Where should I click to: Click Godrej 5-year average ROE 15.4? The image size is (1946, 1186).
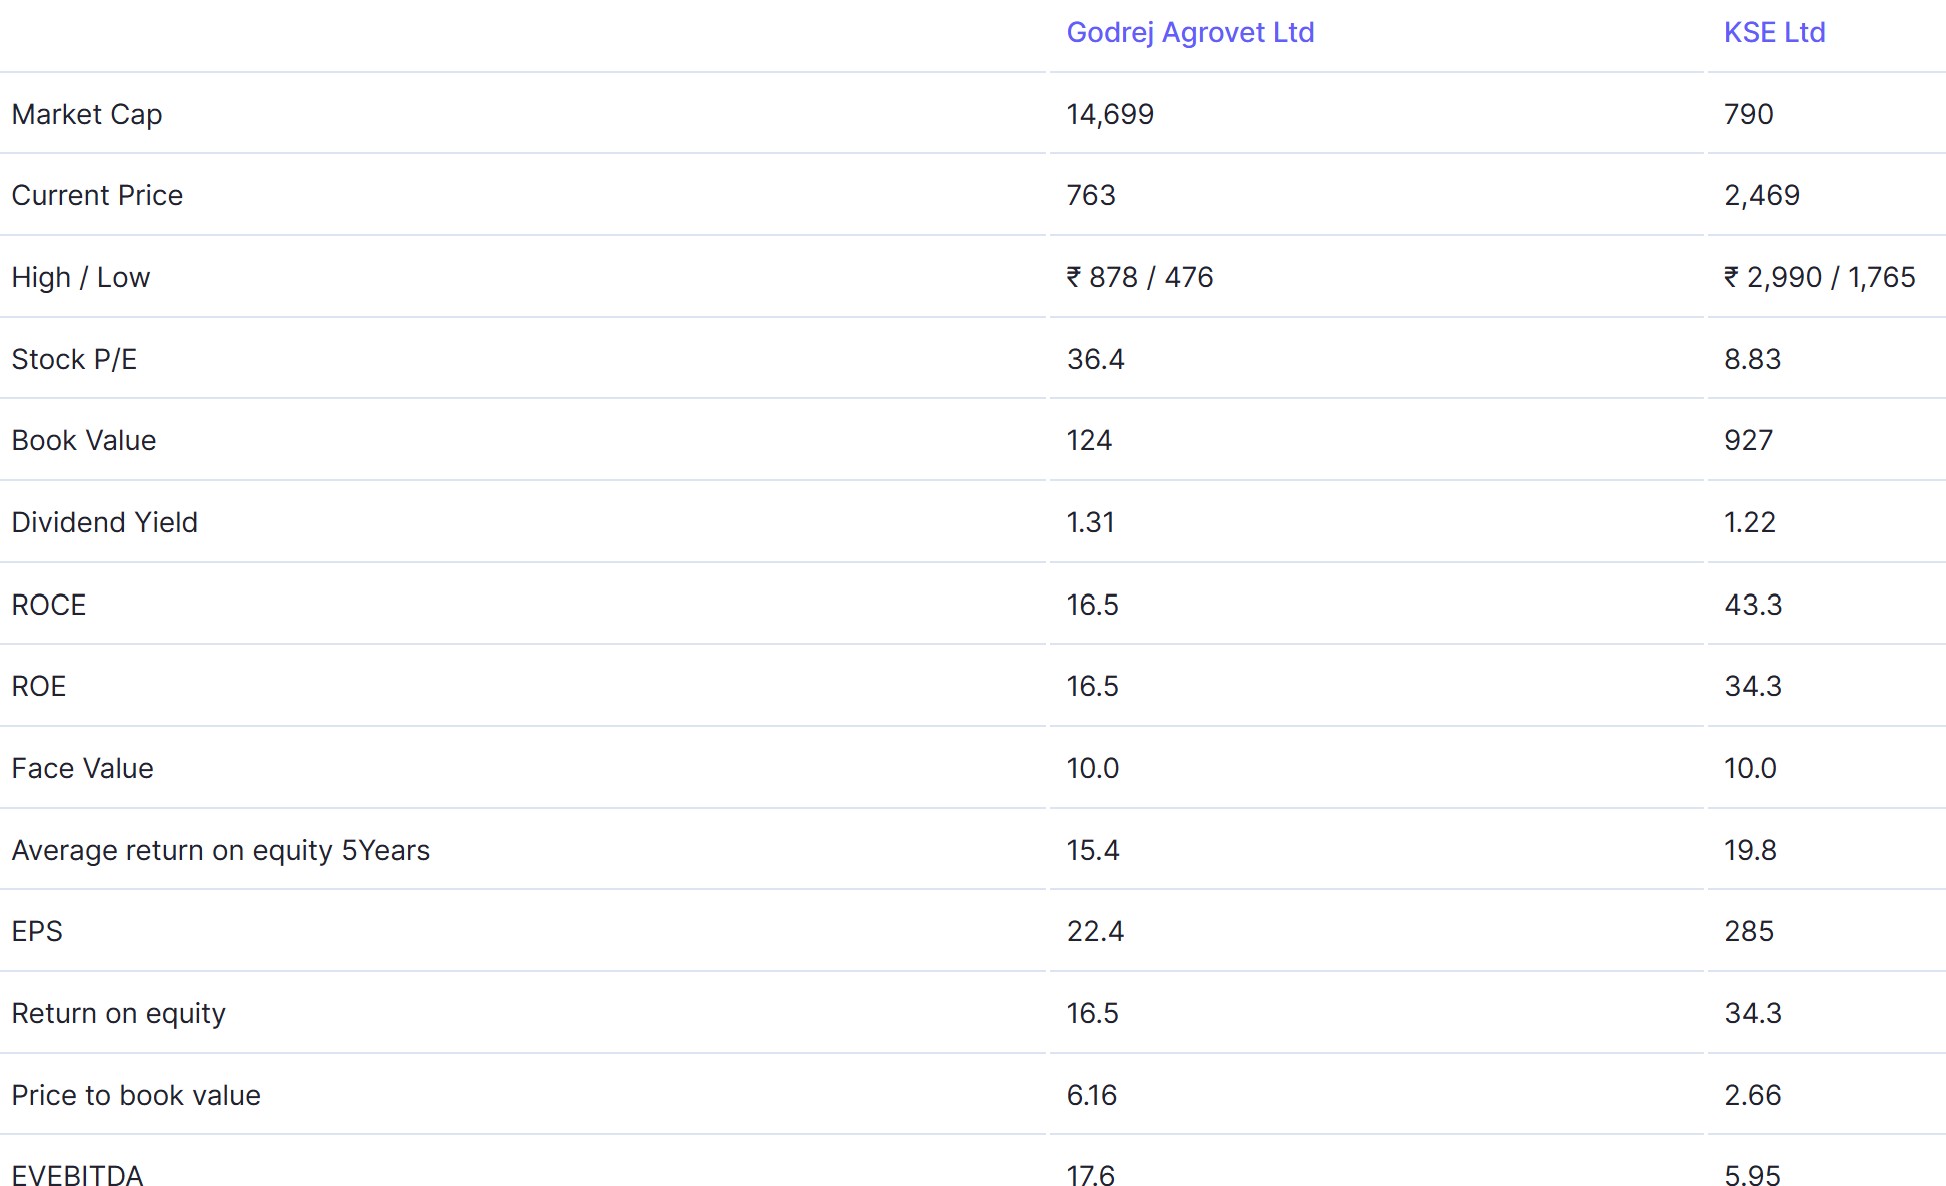[x=1093, y=850]
